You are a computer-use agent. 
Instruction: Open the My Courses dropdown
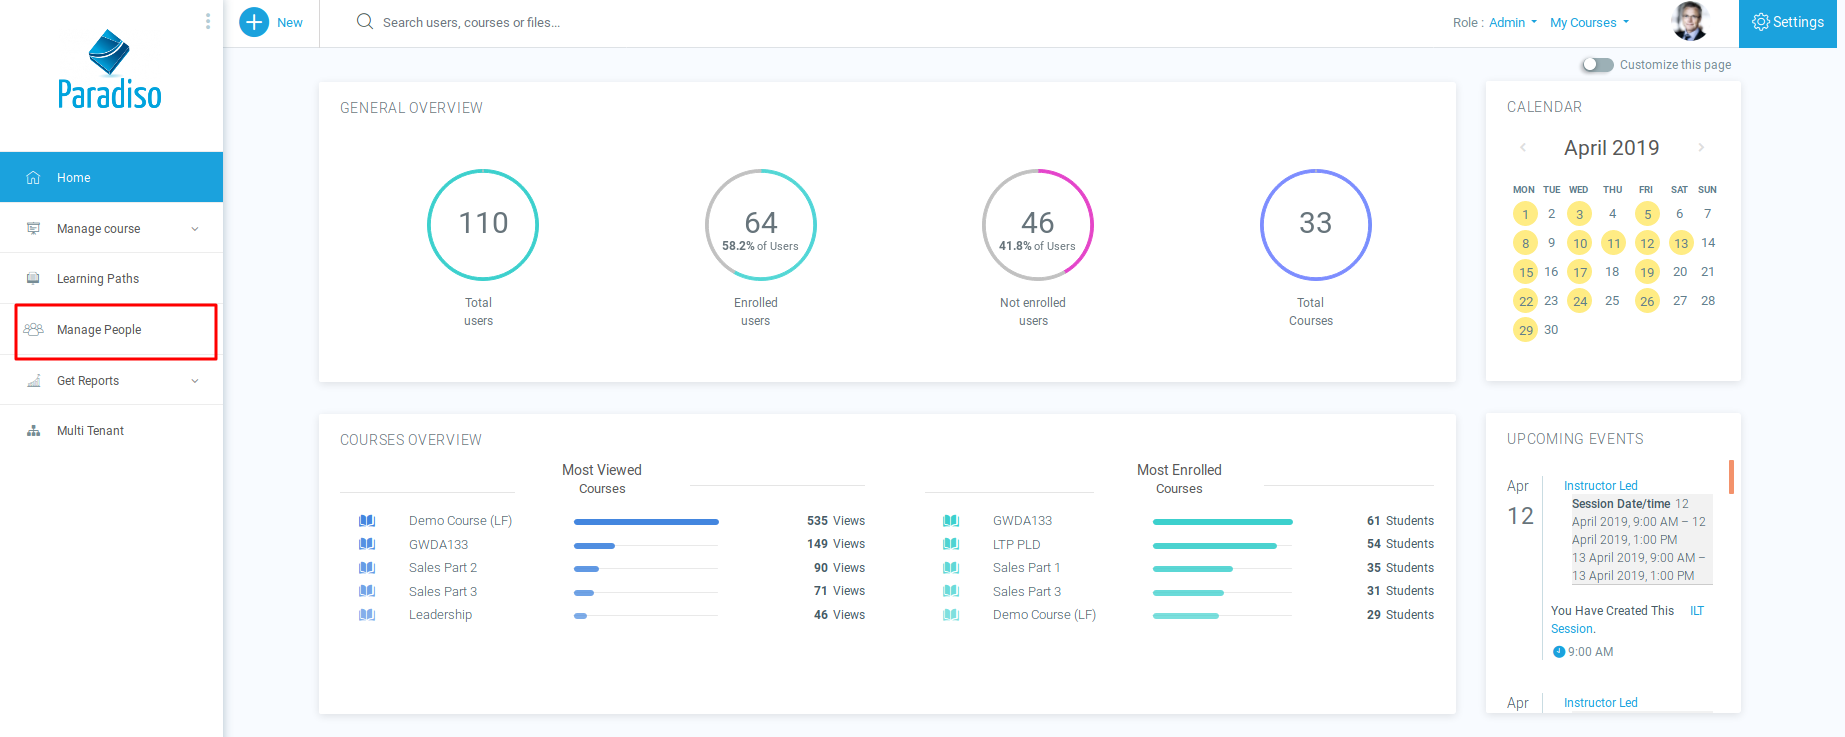click(1589, 23)
